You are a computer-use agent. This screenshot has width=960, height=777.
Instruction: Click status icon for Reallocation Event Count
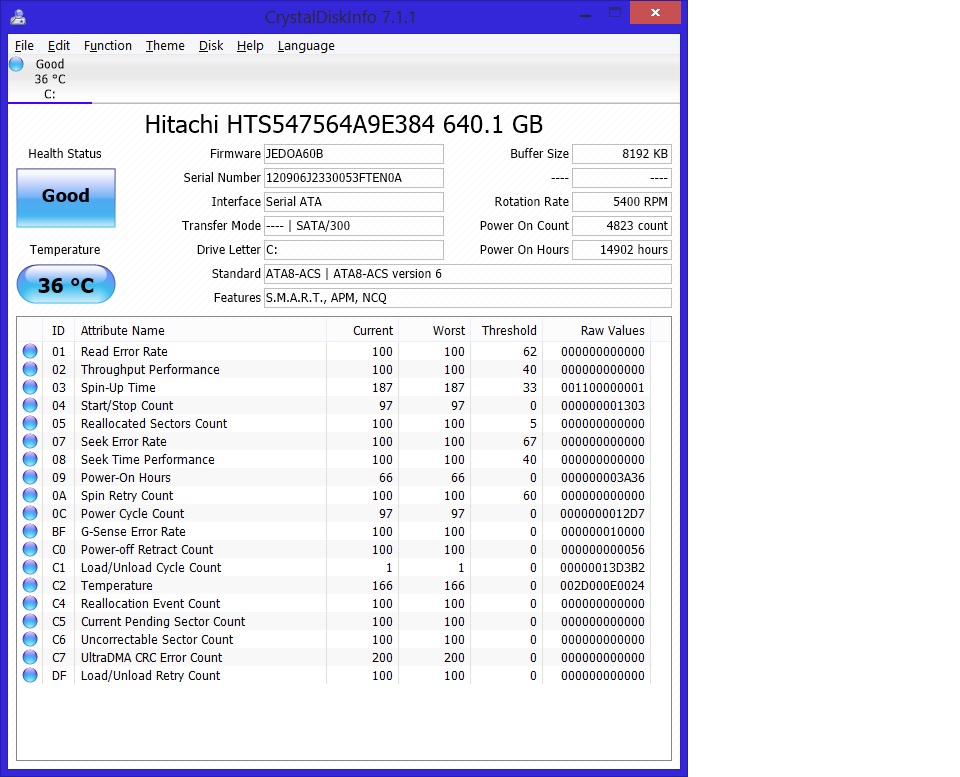tap(30, 603)
